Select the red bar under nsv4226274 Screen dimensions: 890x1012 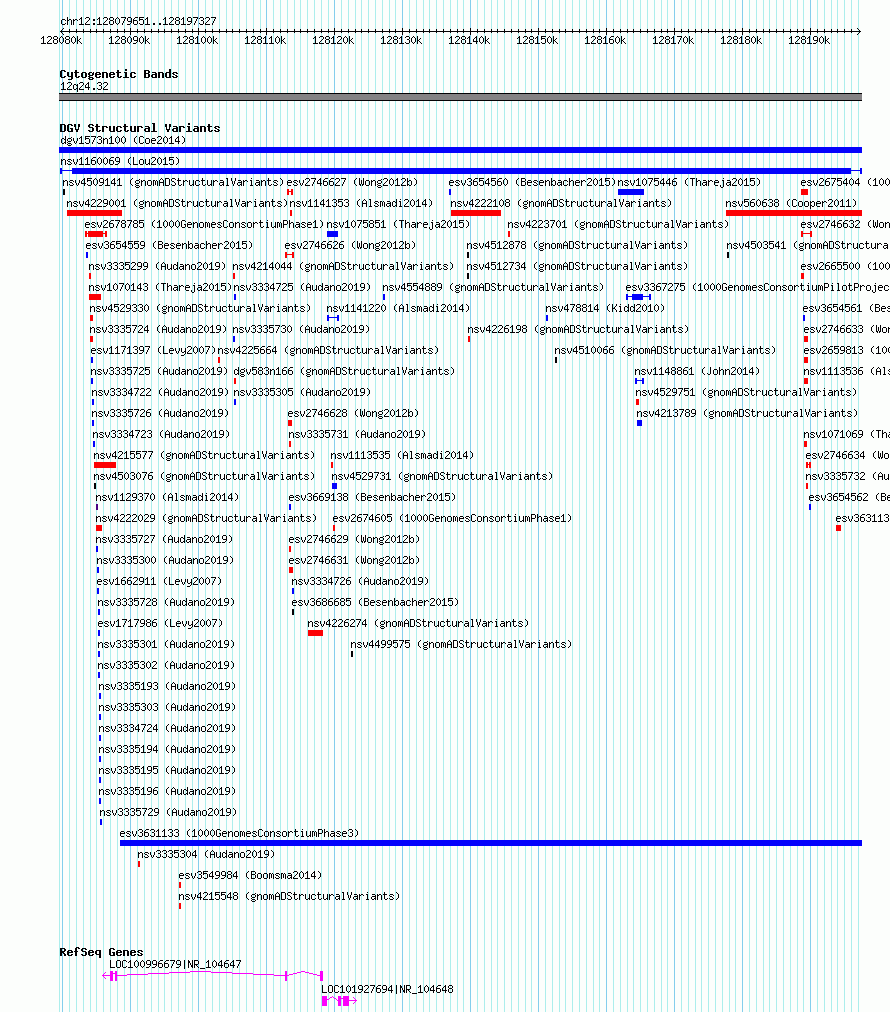315,633
